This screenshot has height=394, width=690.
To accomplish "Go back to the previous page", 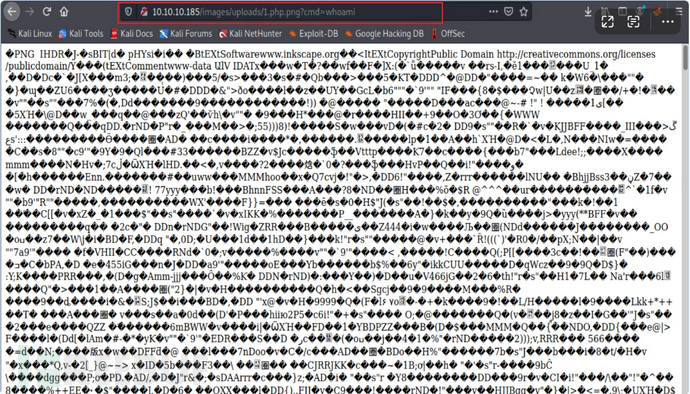I will (12, 12).
